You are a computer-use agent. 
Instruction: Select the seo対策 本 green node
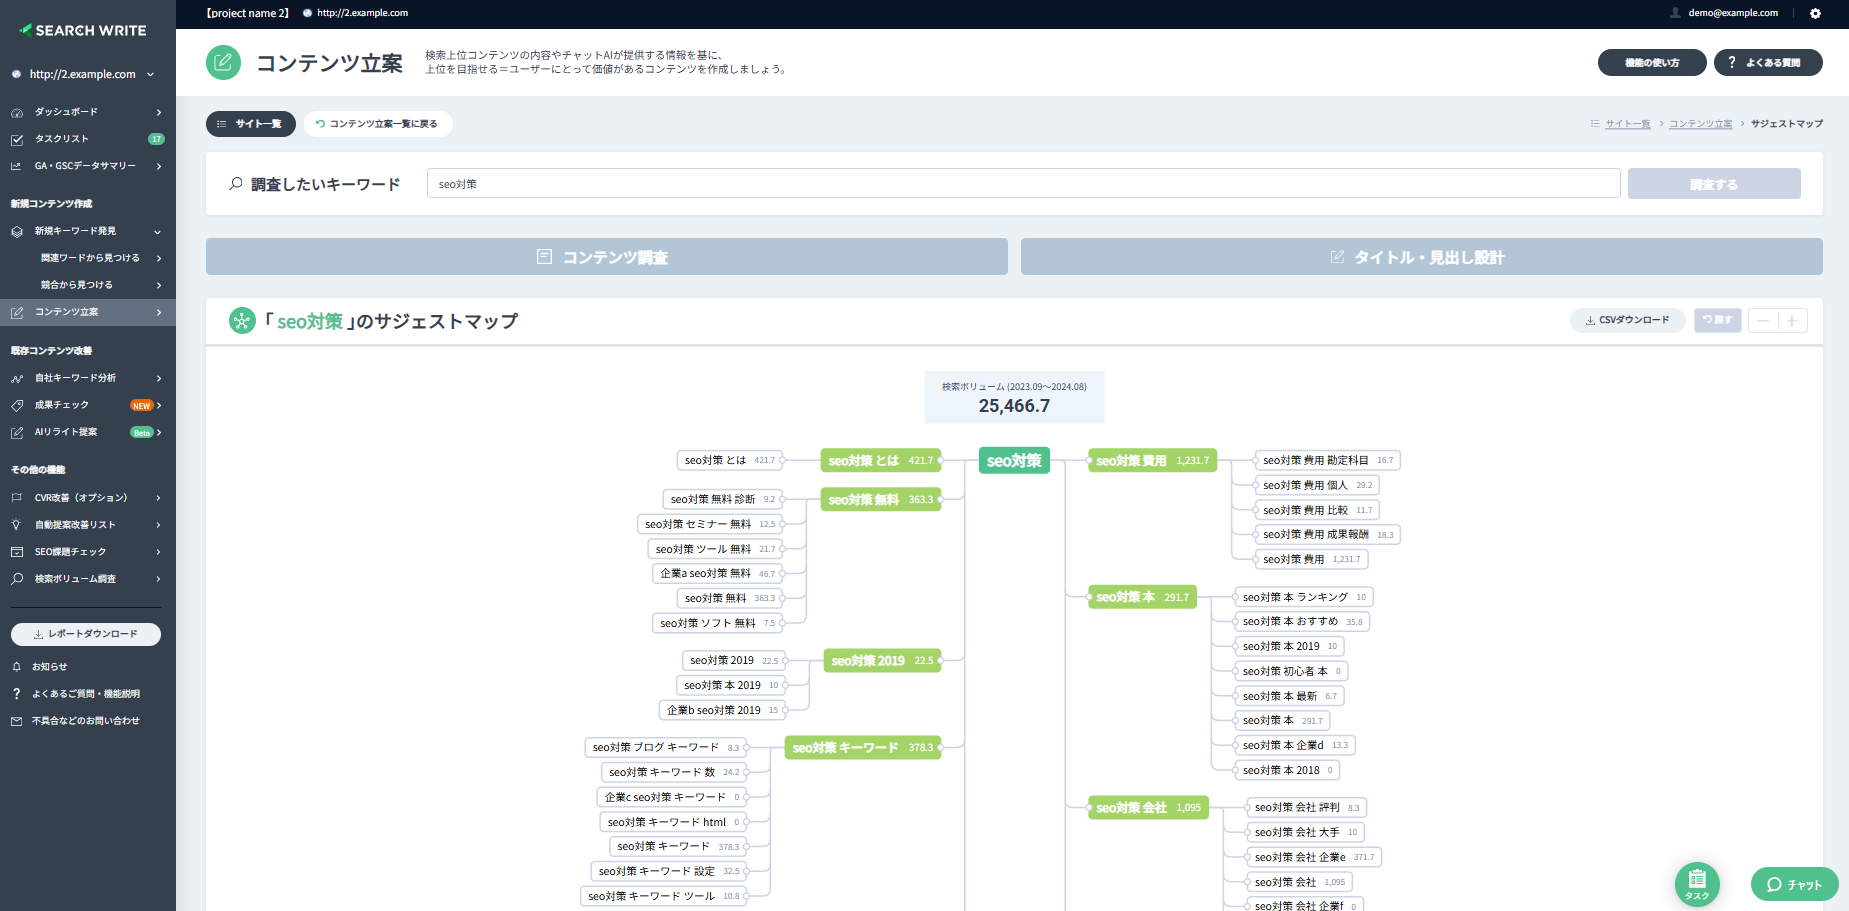click(x=1142, y=597)
